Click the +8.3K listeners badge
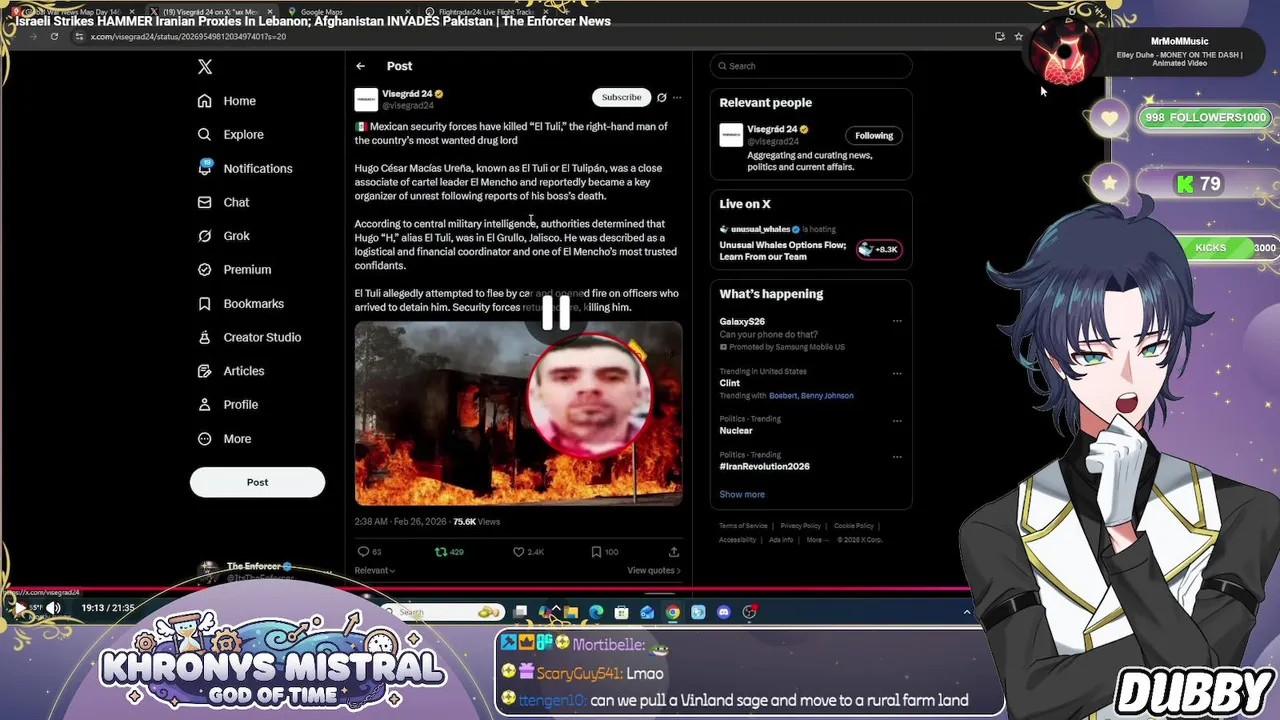This screenshot has width=1280, height=720. (x=879, y=250)
